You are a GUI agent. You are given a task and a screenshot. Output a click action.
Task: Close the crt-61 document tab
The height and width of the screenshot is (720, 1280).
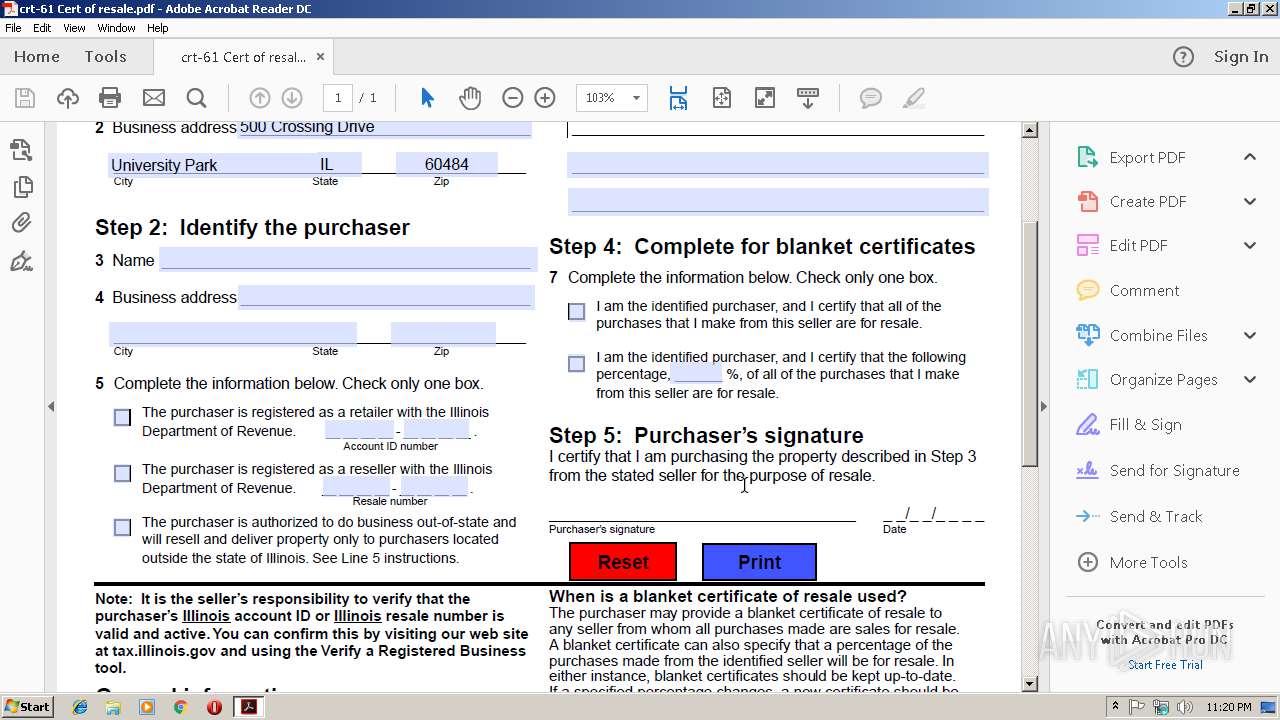pos(320,57)
